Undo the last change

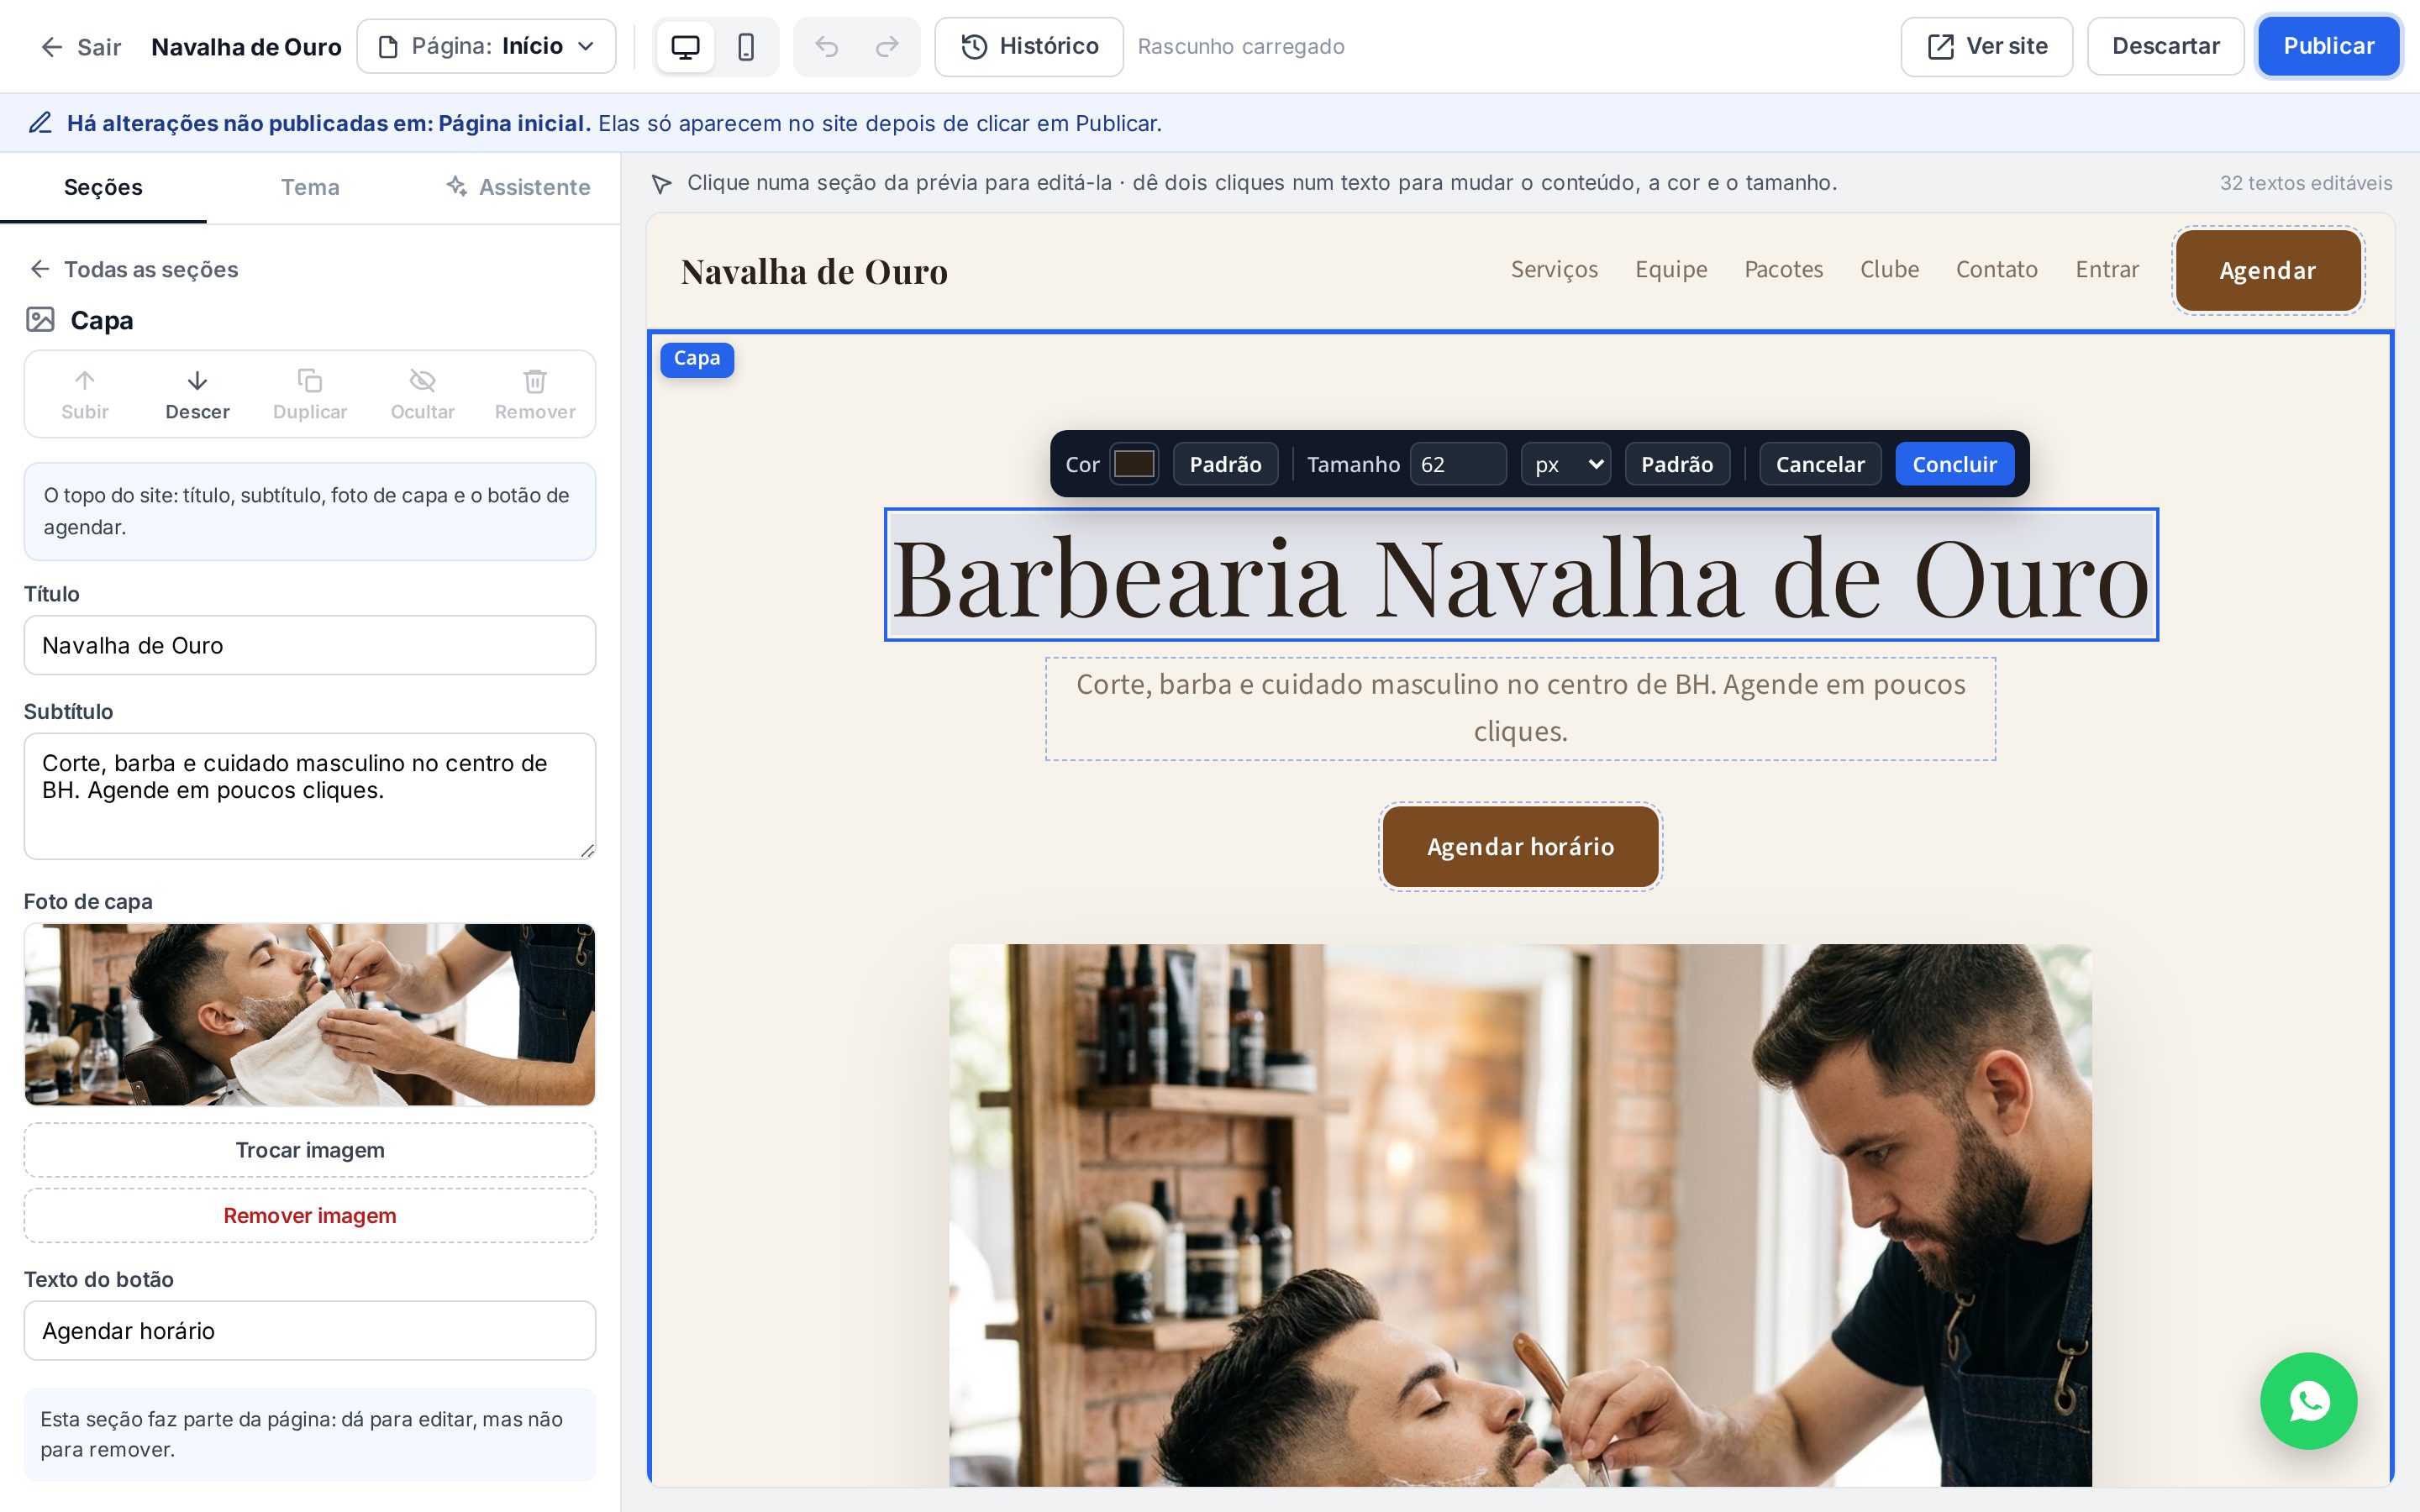coord(826,47)
